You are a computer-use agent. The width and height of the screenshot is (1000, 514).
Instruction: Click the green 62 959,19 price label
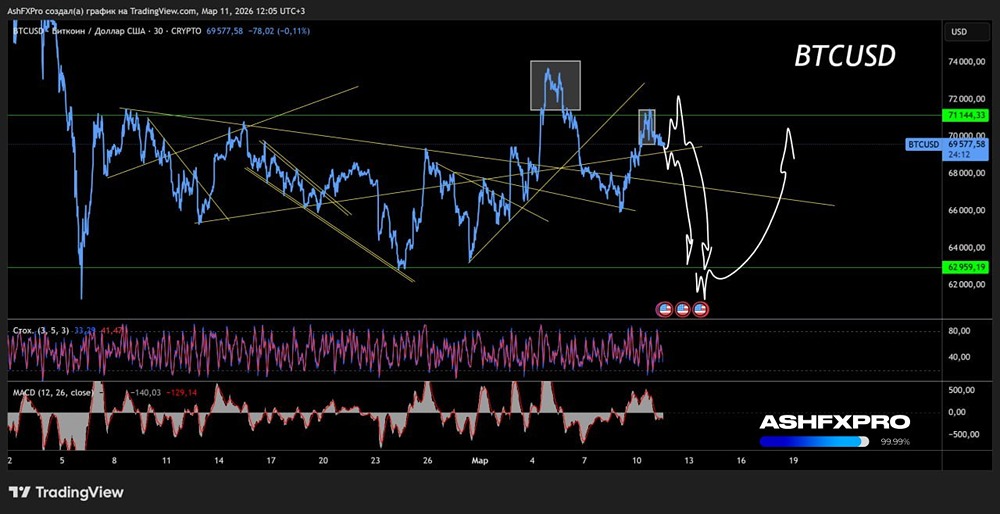[x=967, y=267]
